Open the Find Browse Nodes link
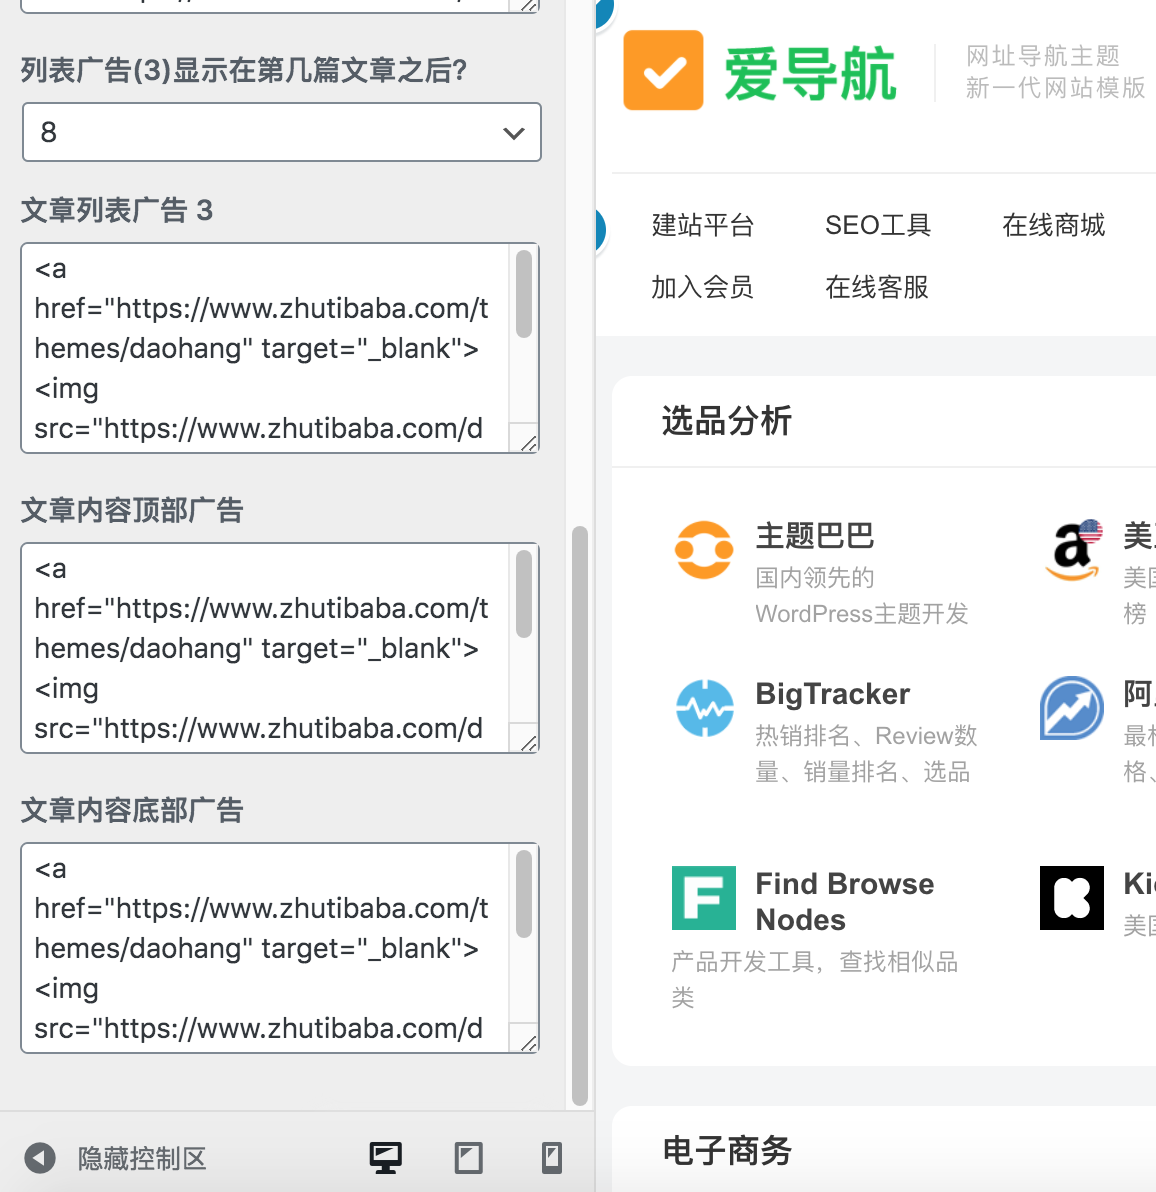 coord(844,902)
